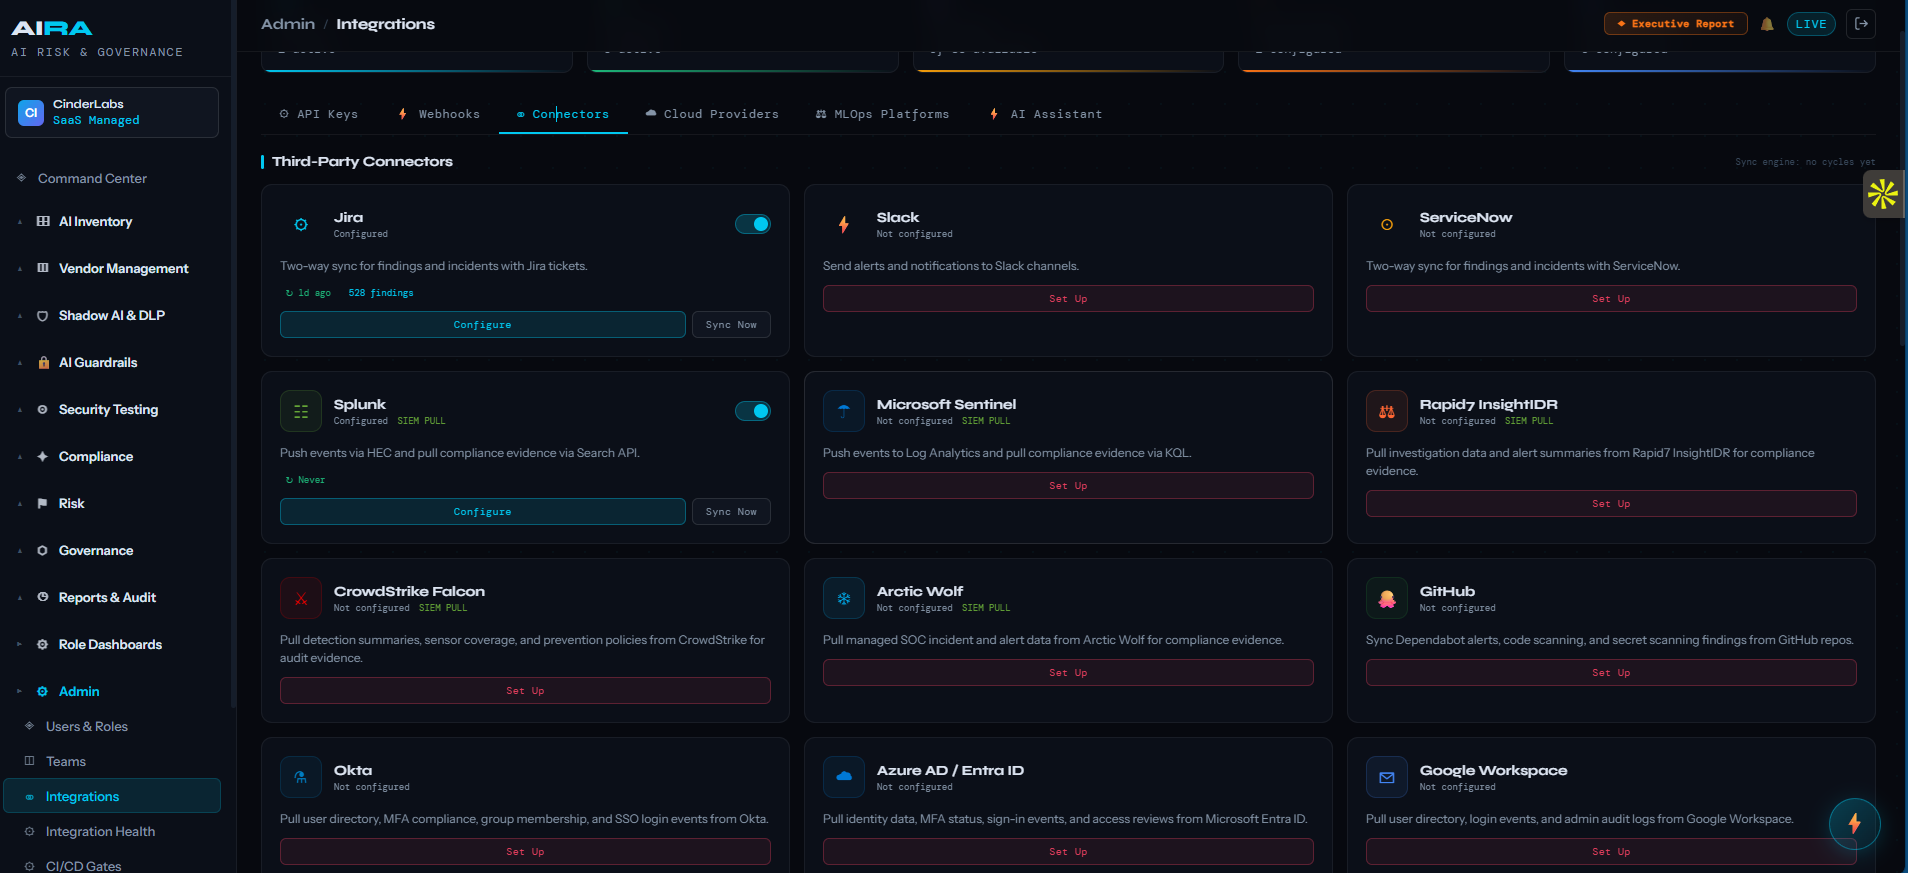Open the MLOps Platforms tab
1908x873 pixels.
[883, 114]
